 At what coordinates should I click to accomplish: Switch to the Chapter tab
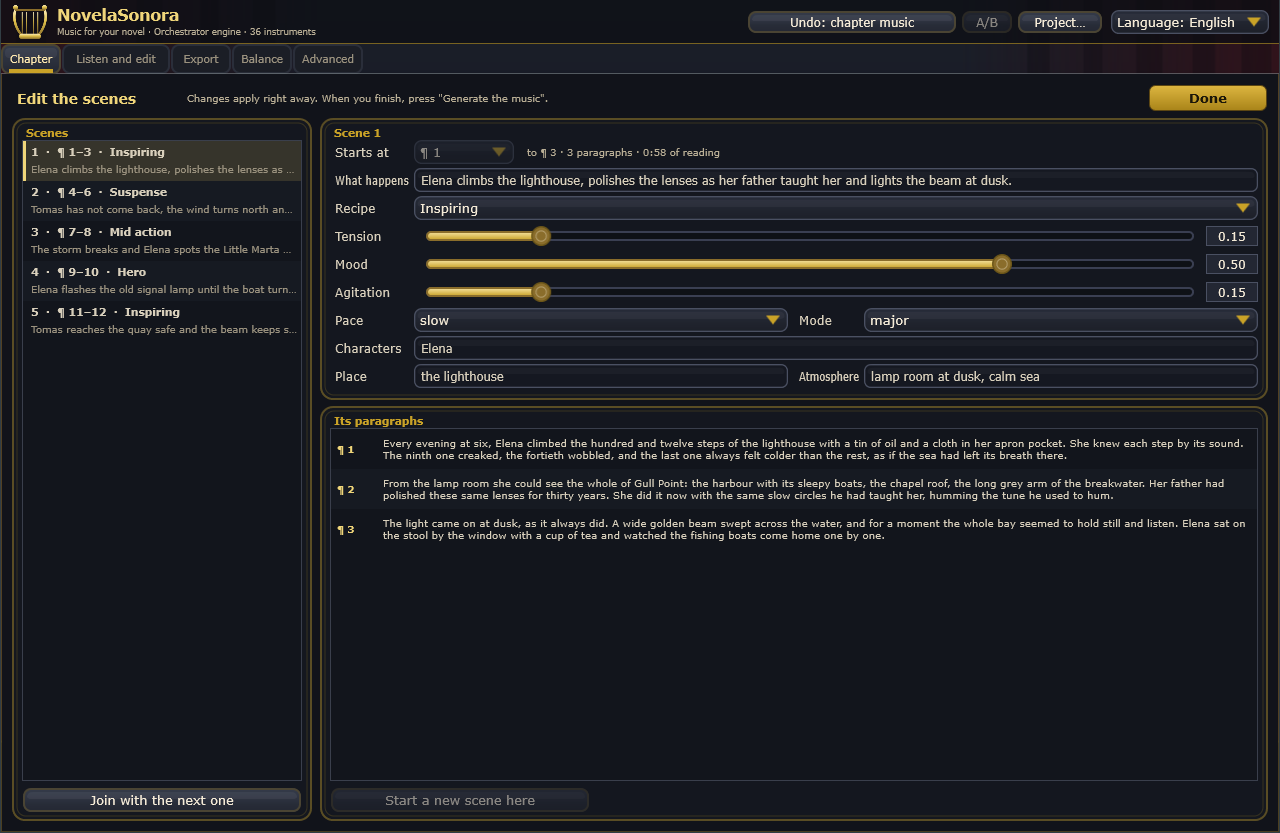[x=31, y=59]
